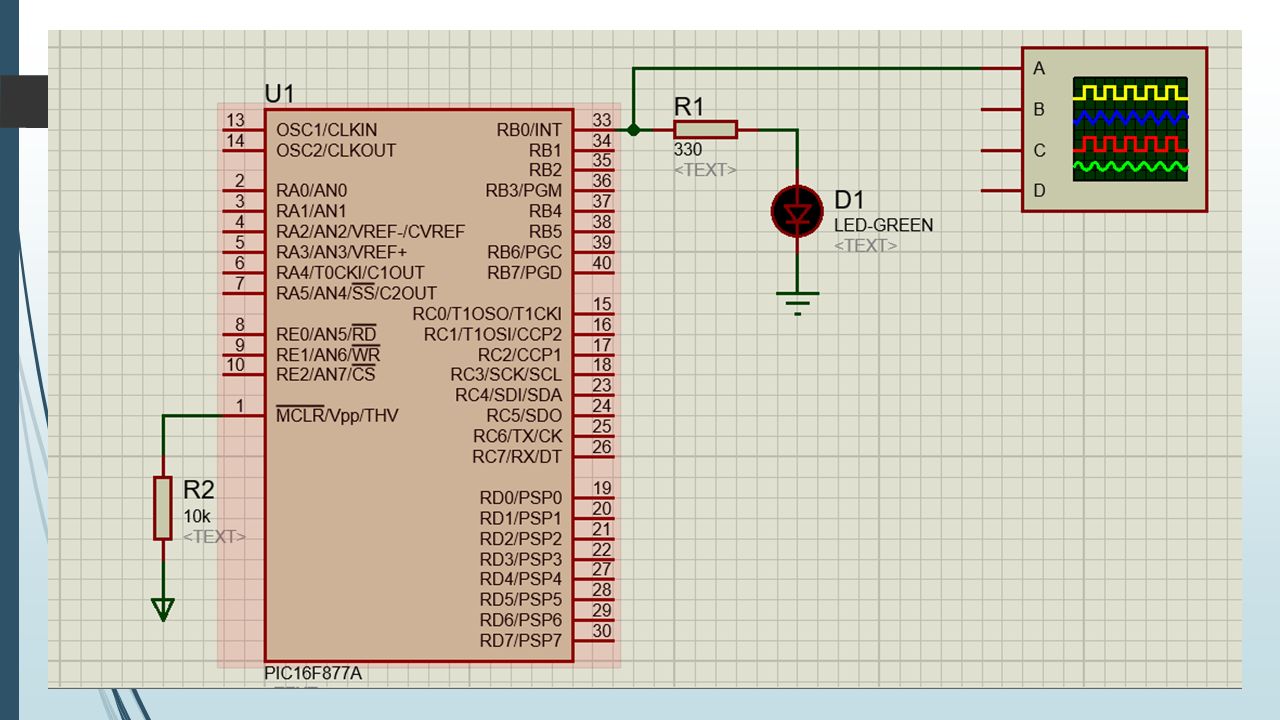Select the PIC16F877A chip body
The height and width of the screenshot is (720, 1280).
(x=419, y=385)
